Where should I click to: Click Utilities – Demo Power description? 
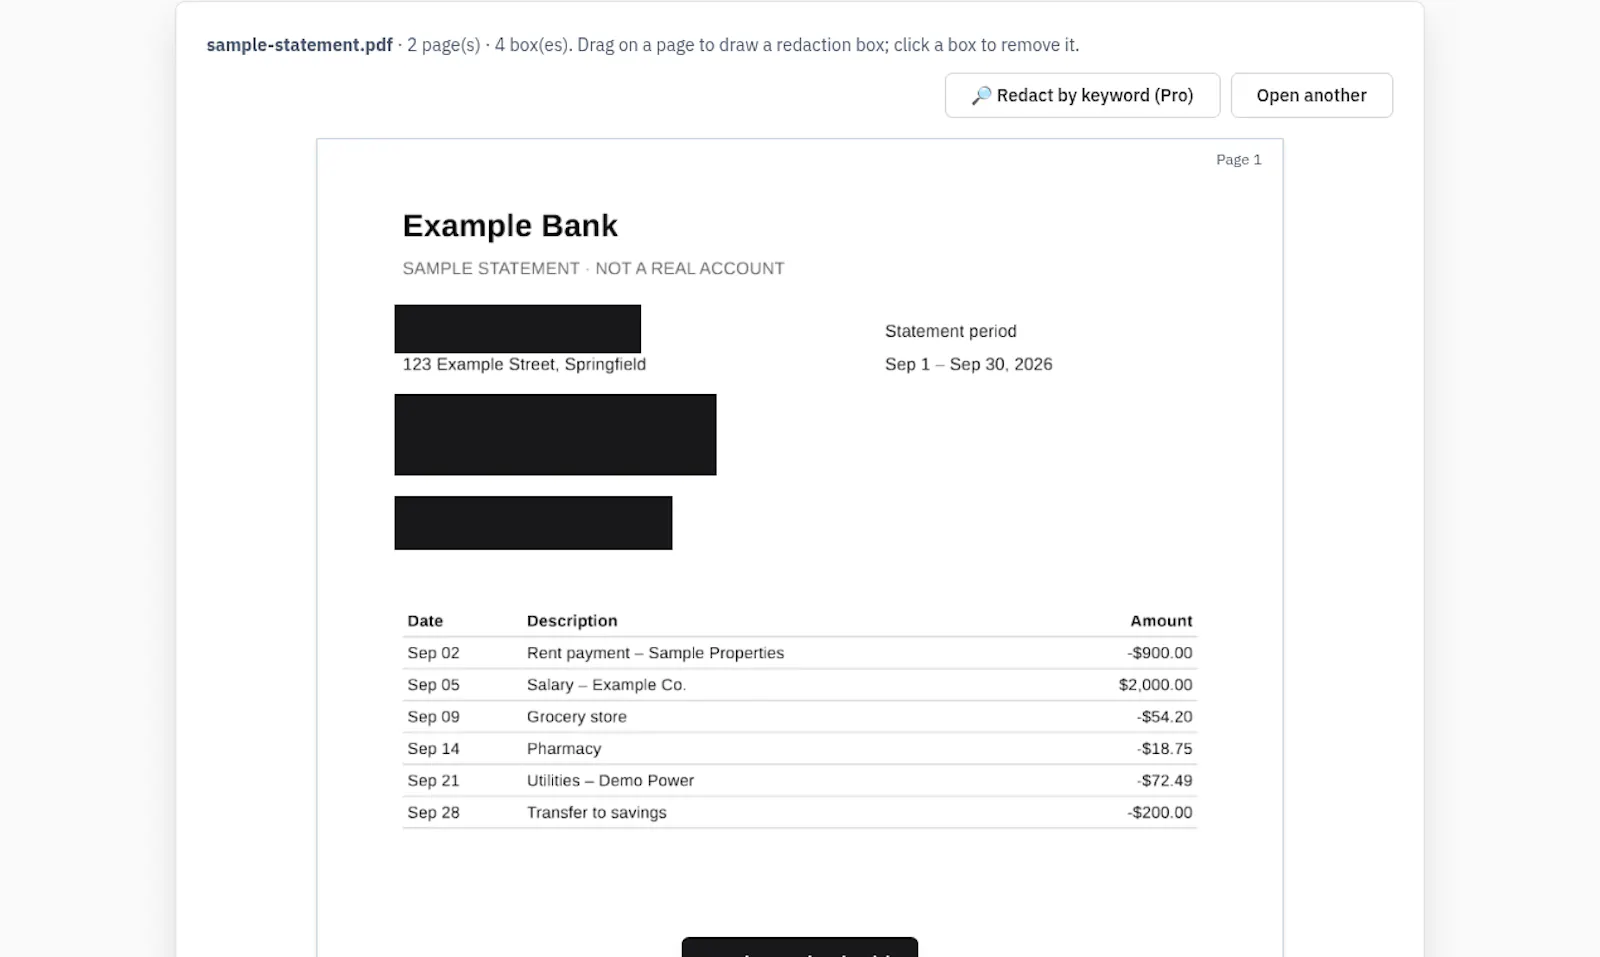pos(610,781)
